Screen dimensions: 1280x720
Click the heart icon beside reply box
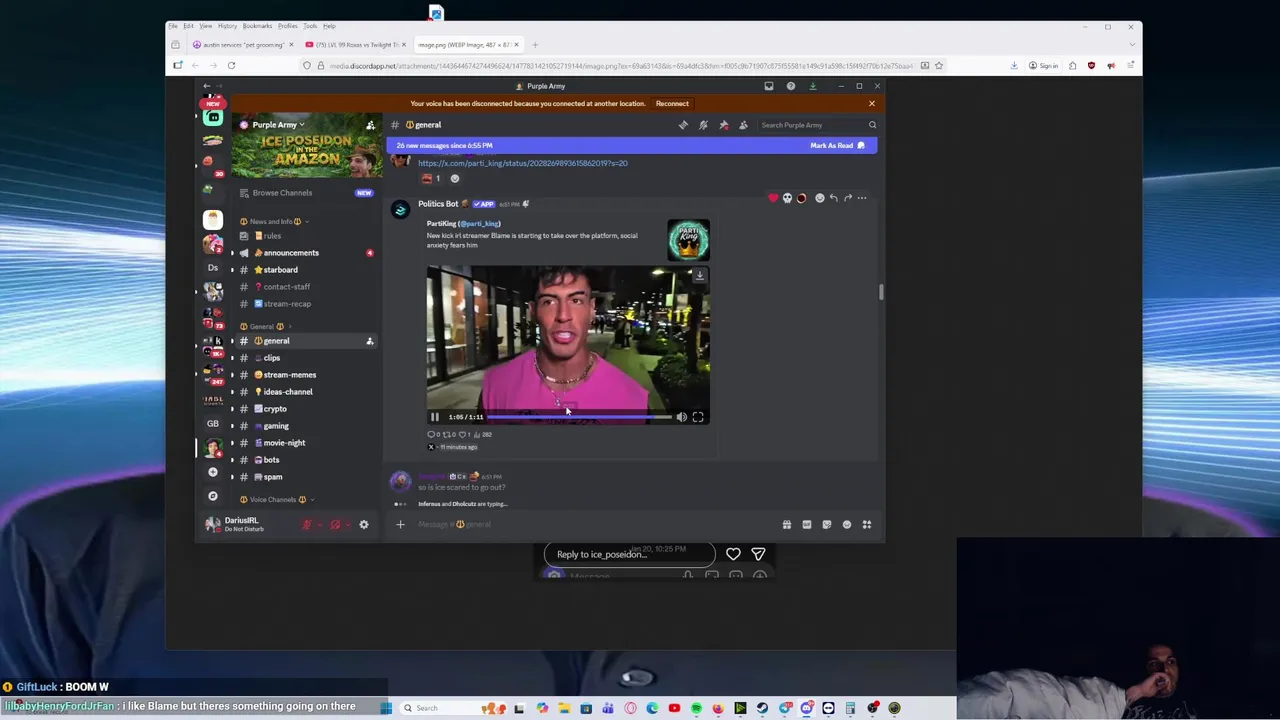(733, 554)
